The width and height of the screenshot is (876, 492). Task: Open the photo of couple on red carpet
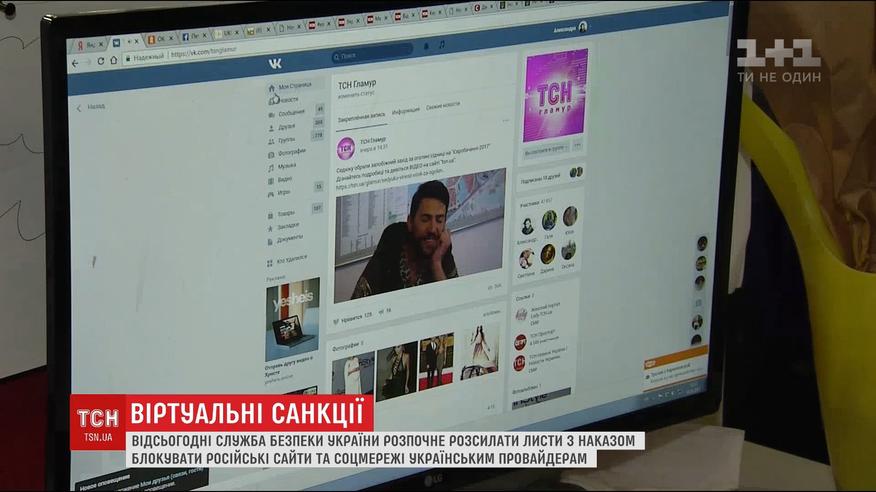click(436, 362)
